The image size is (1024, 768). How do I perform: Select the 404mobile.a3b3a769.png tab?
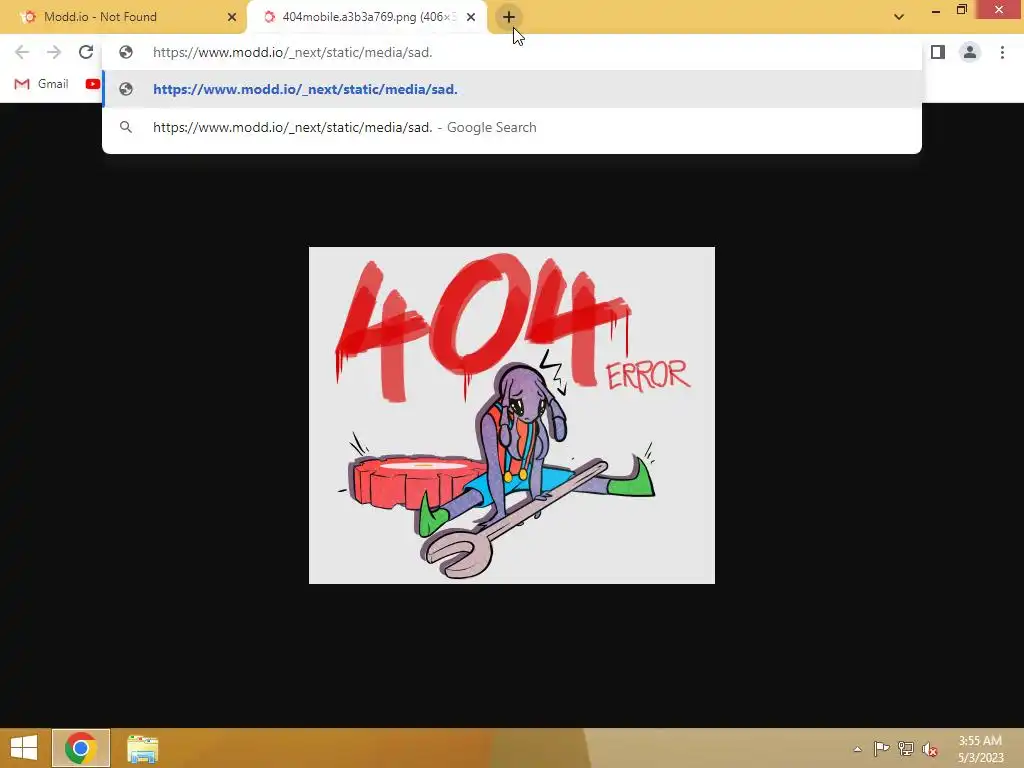(x=368, y=17)
